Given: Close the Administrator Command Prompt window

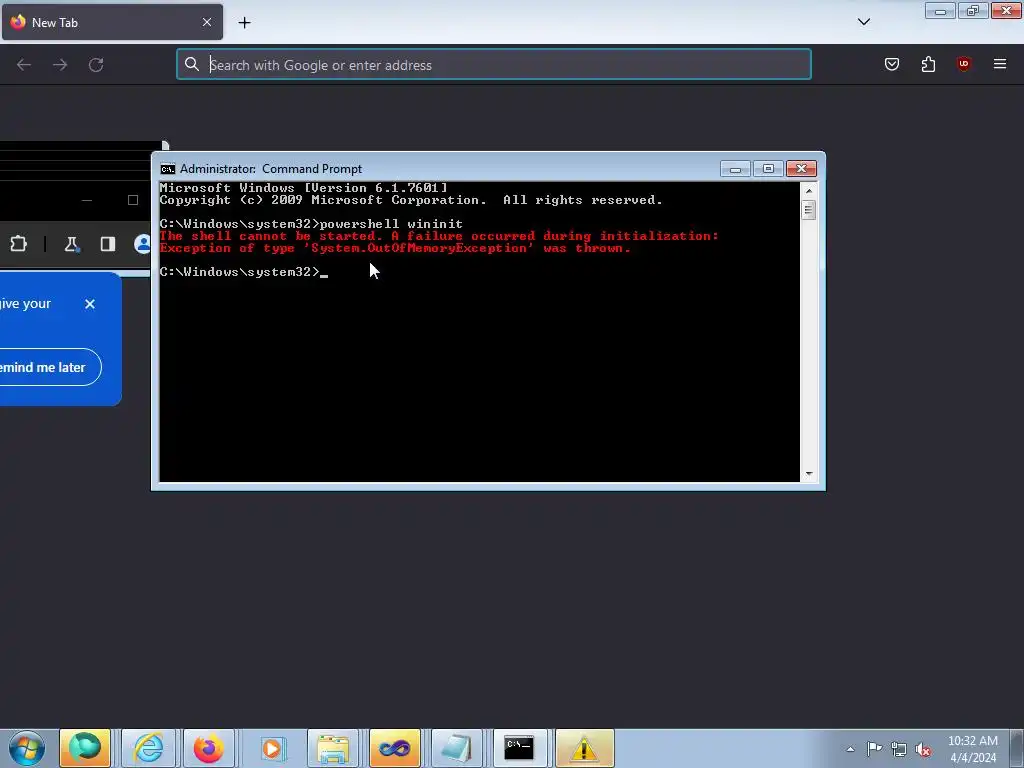Looking at the screenshot, I should [x=801, y=169].
